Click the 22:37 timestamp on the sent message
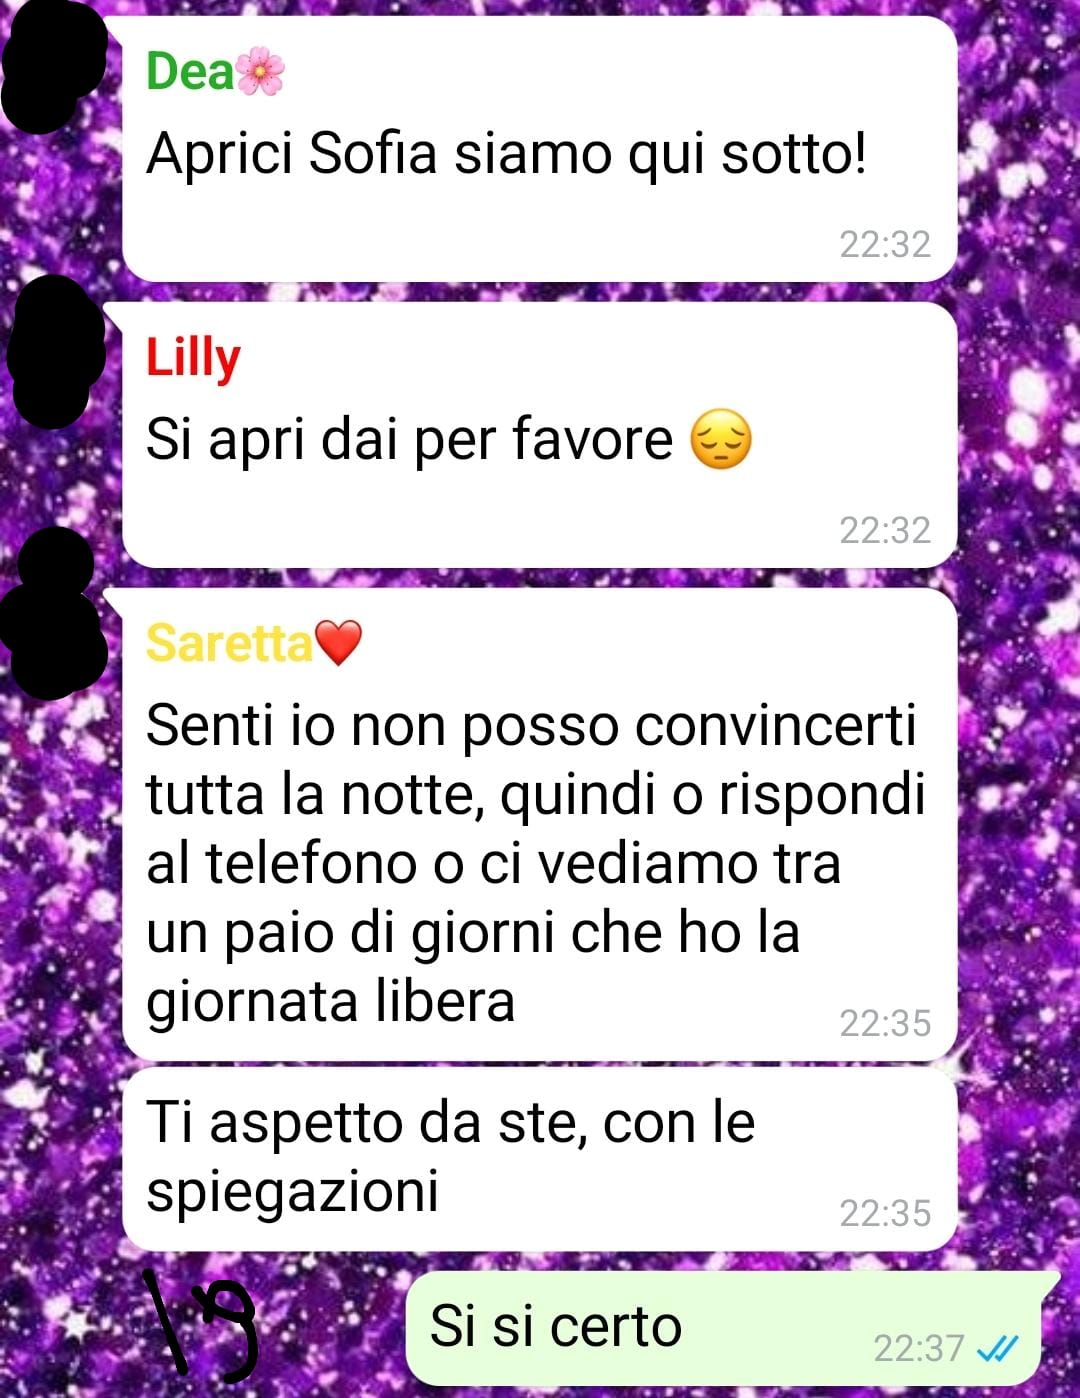The height and width of the screenshot is (1398, 1080). 919,1348
